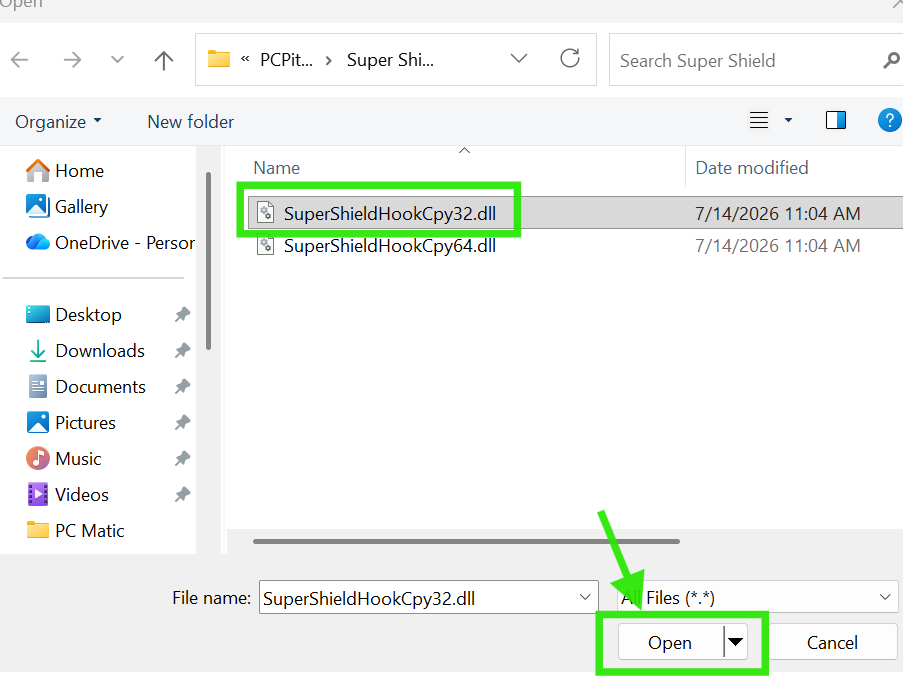Go back with the left arrow
The image size is (903, 676).
(x=20, y=59)
